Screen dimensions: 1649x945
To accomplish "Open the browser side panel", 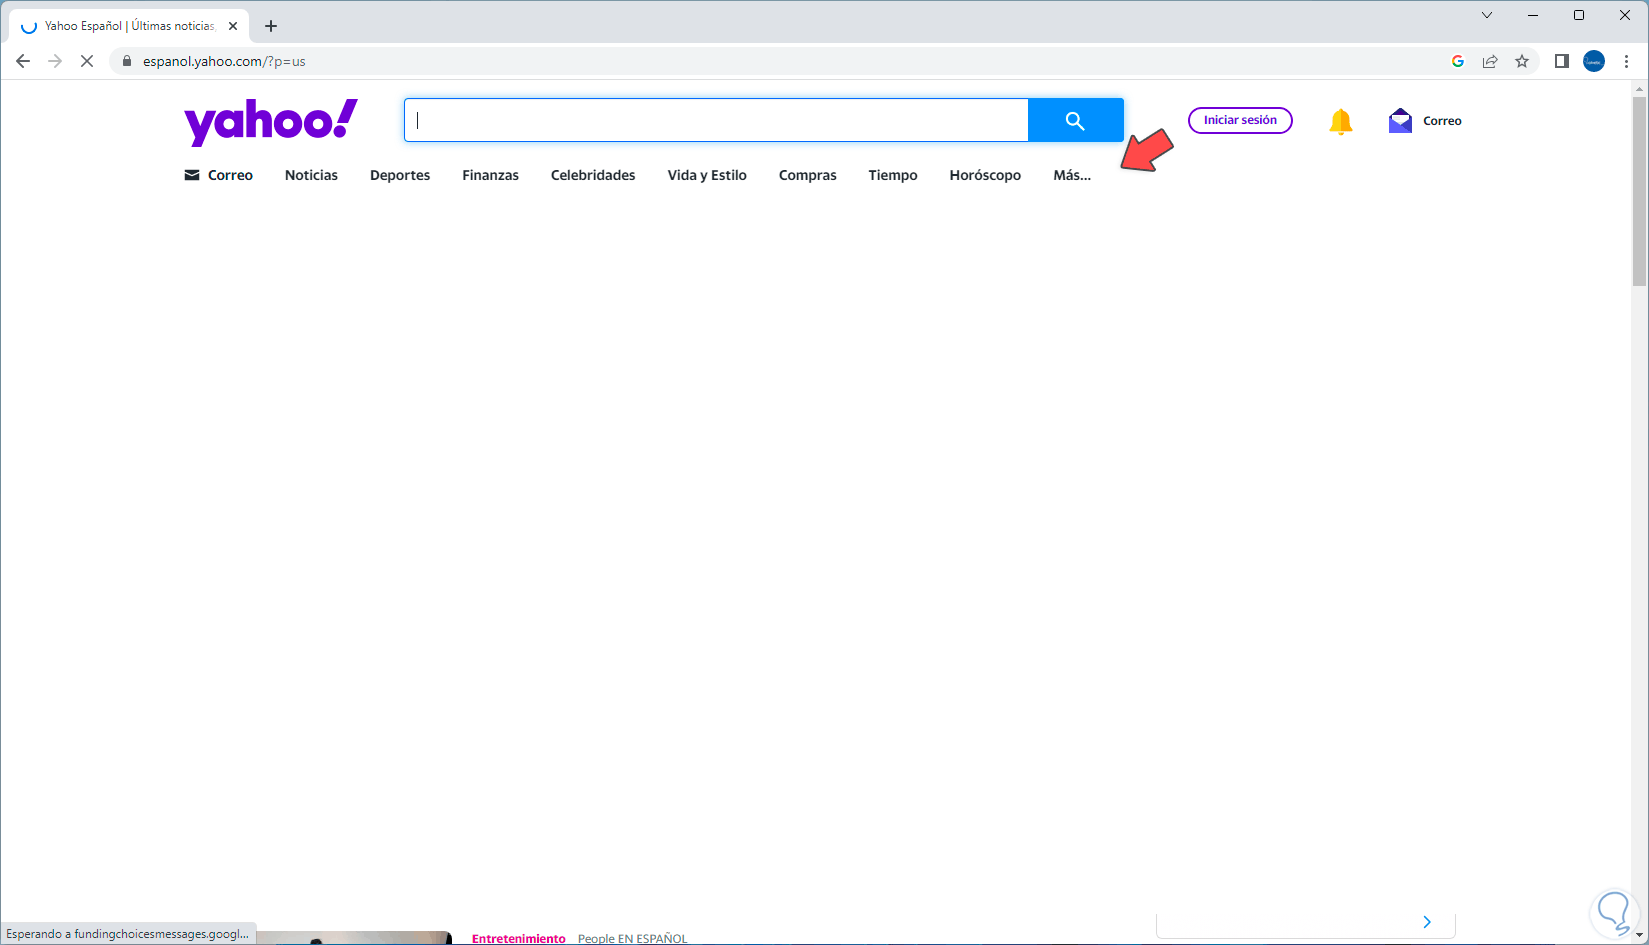I will click(x=1561, y=61).
